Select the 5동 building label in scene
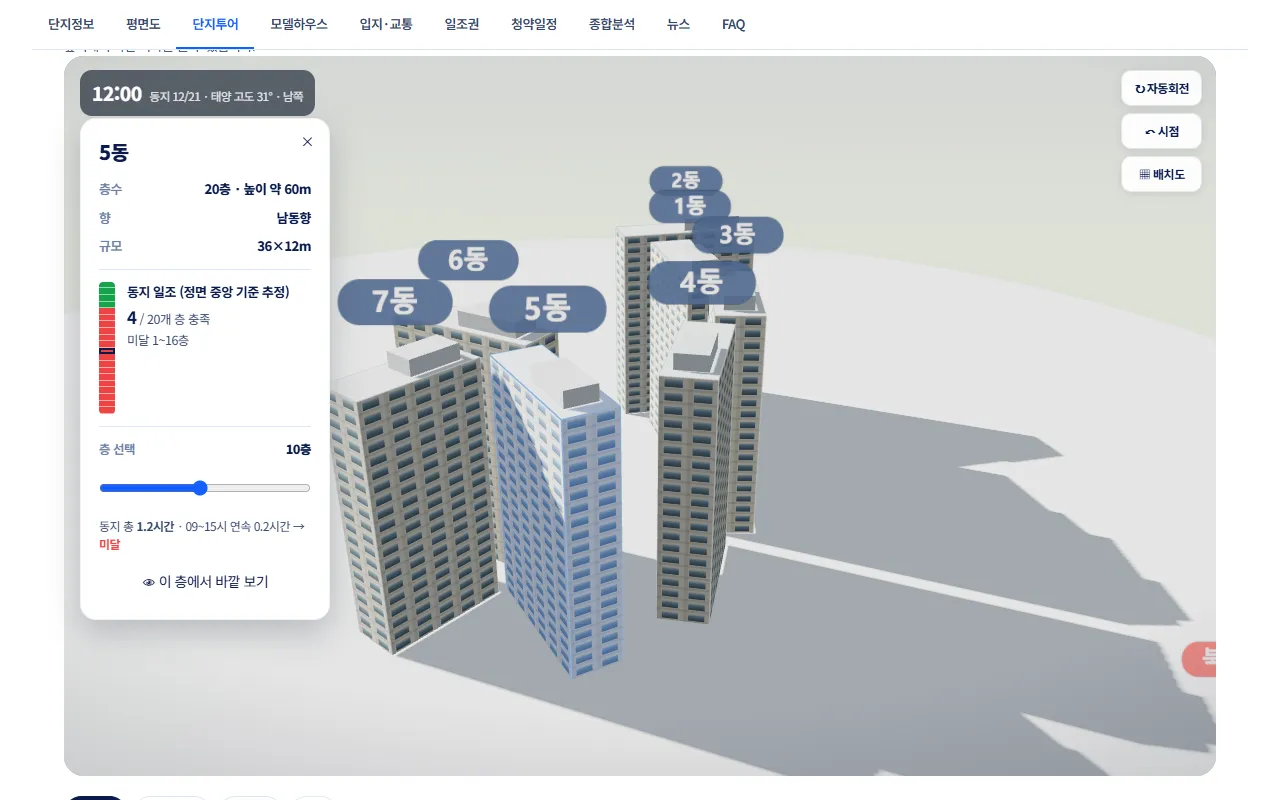The width and height of the screenshot is (1280, 800). [547, 309]
